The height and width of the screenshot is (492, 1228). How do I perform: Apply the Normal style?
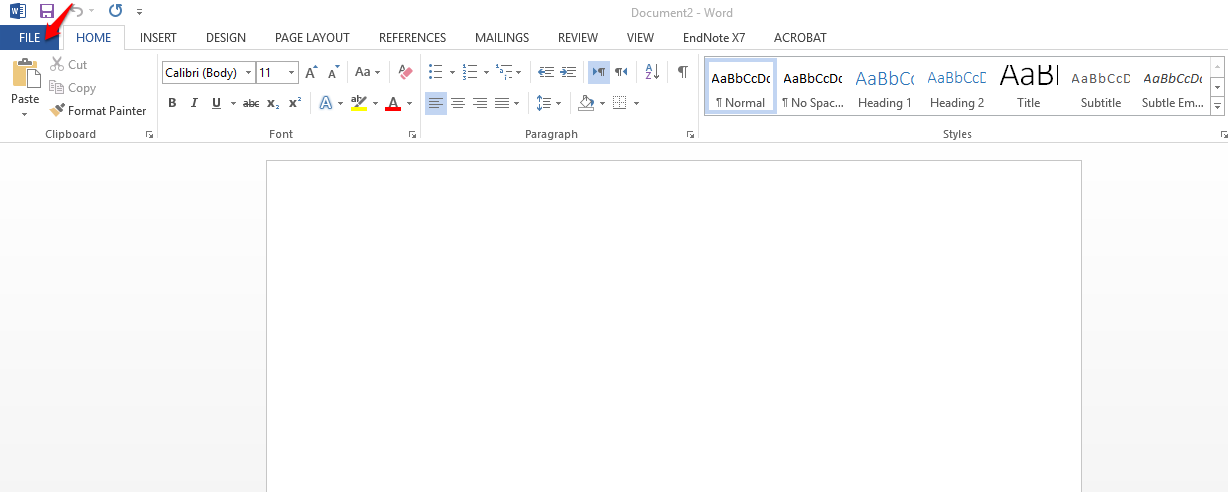pos(741,87)
